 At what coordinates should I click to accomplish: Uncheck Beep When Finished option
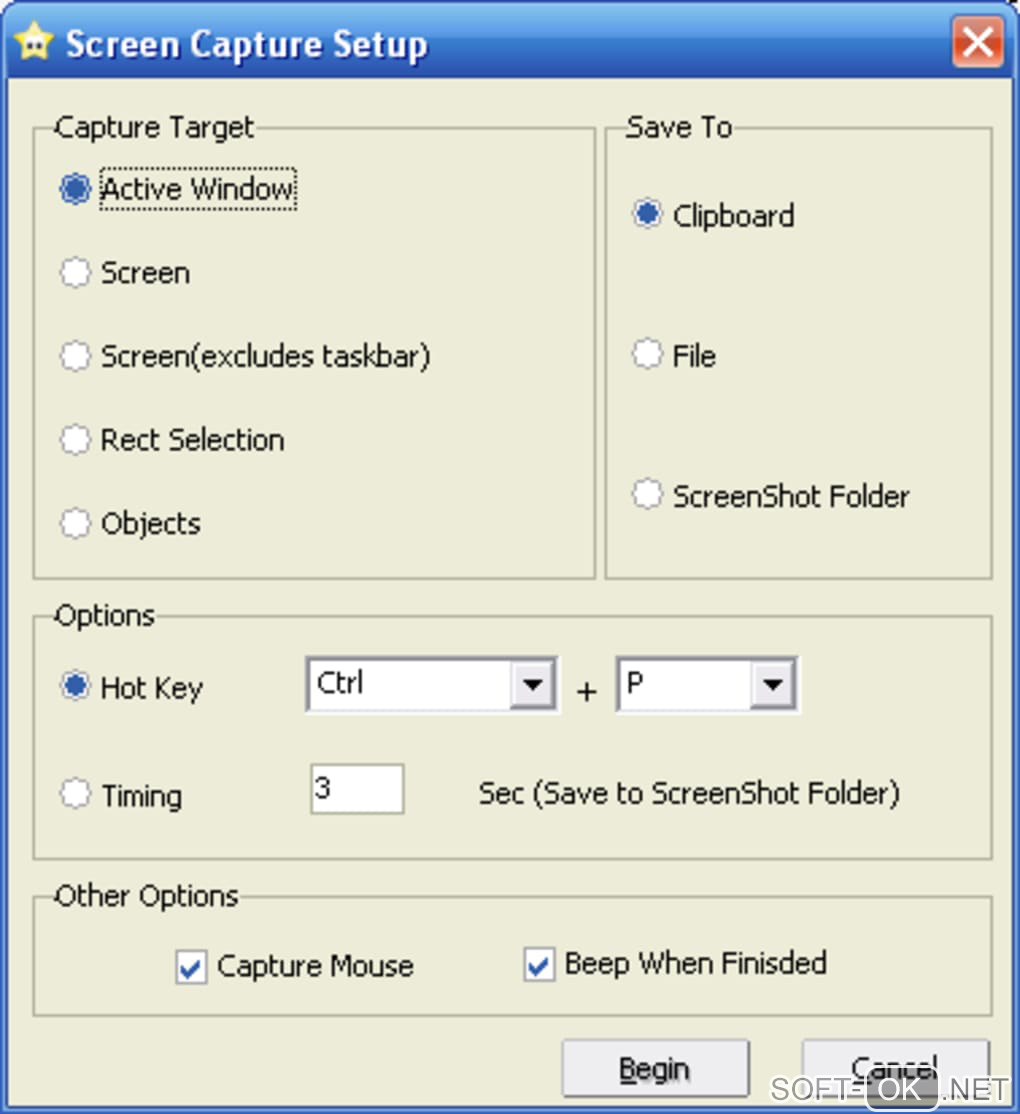[x=539, y=965]
